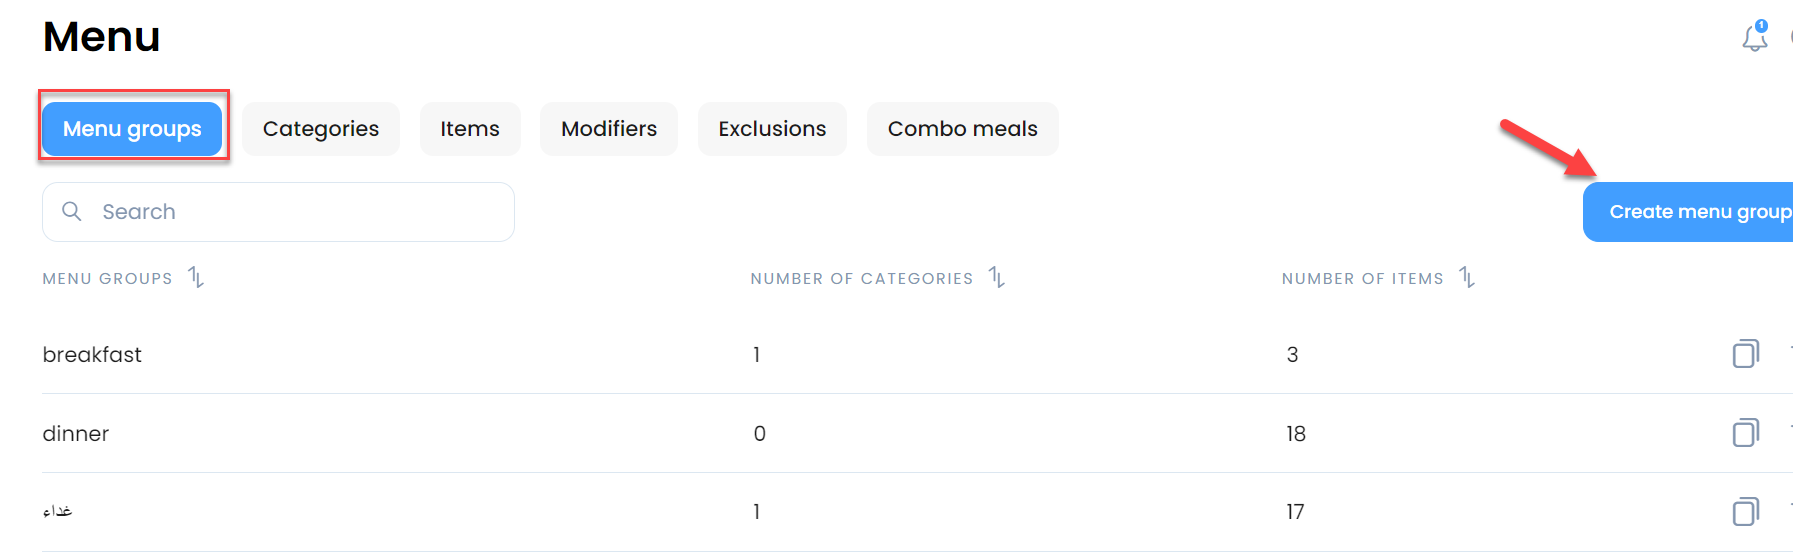Image resolution: width=1793 pixels, height=555 pixels.
Task: Click the search magnifier icon
Action: (x=72, y=211)
